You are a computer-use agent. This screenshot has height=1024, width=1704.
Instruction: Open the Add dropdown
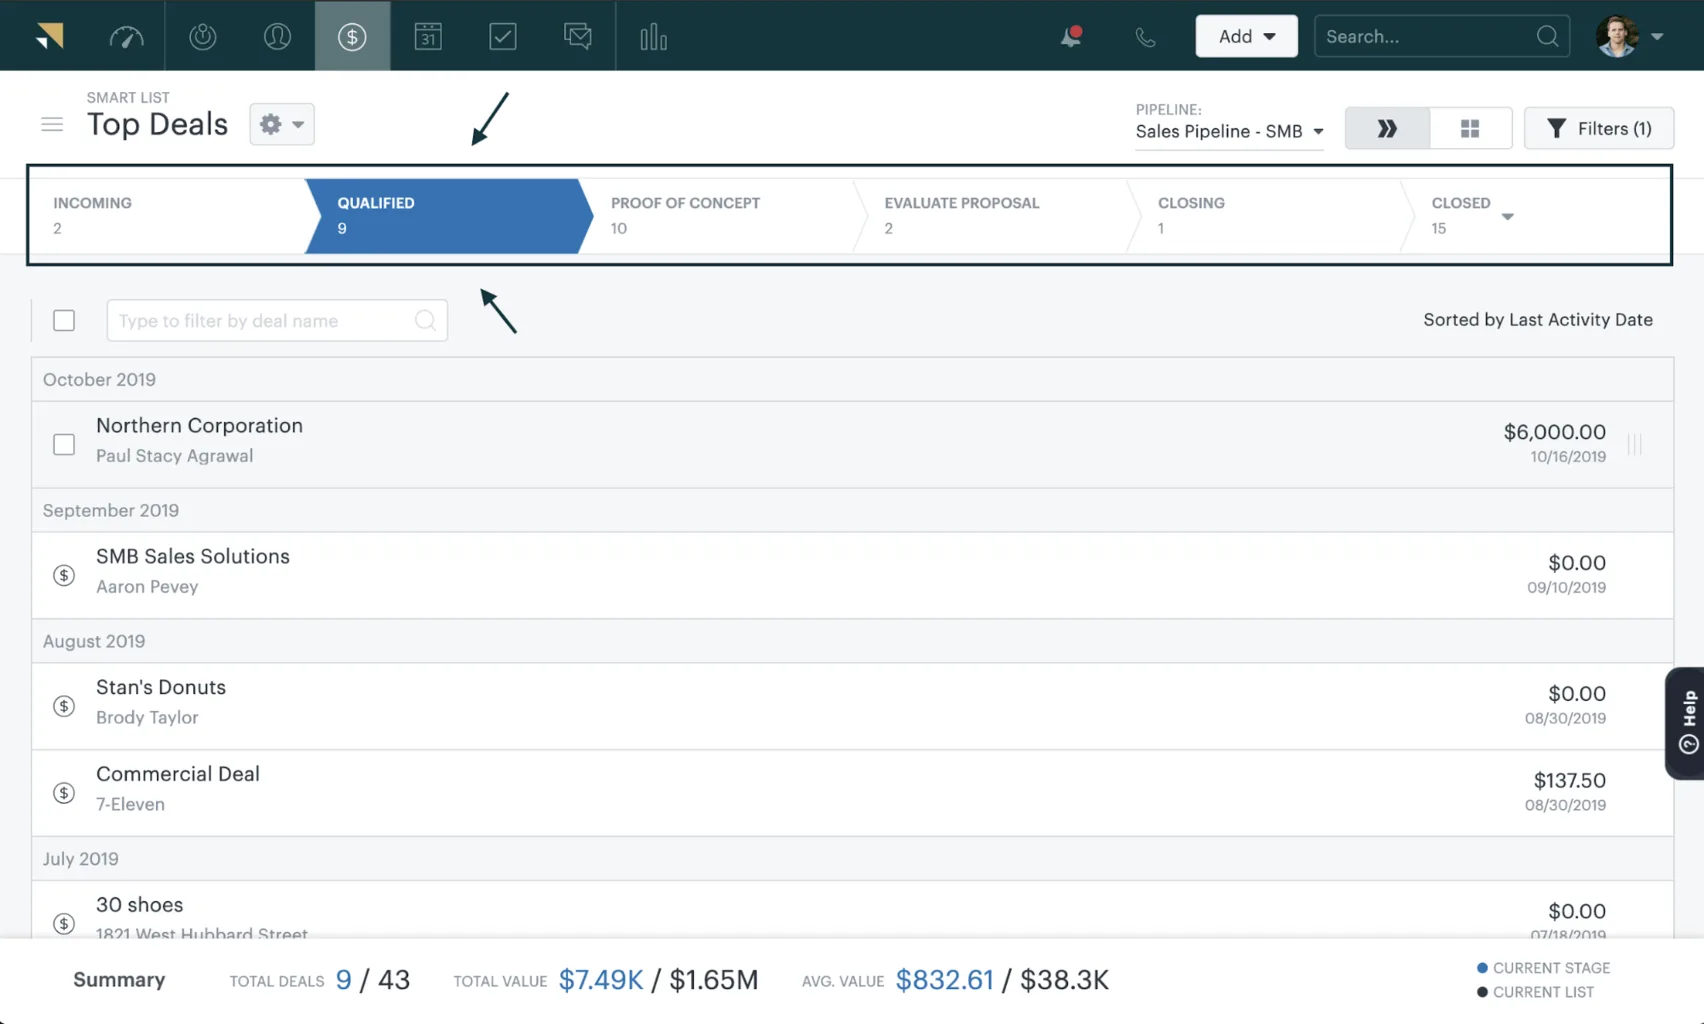pyautogui.click(x=1246, y=36)
